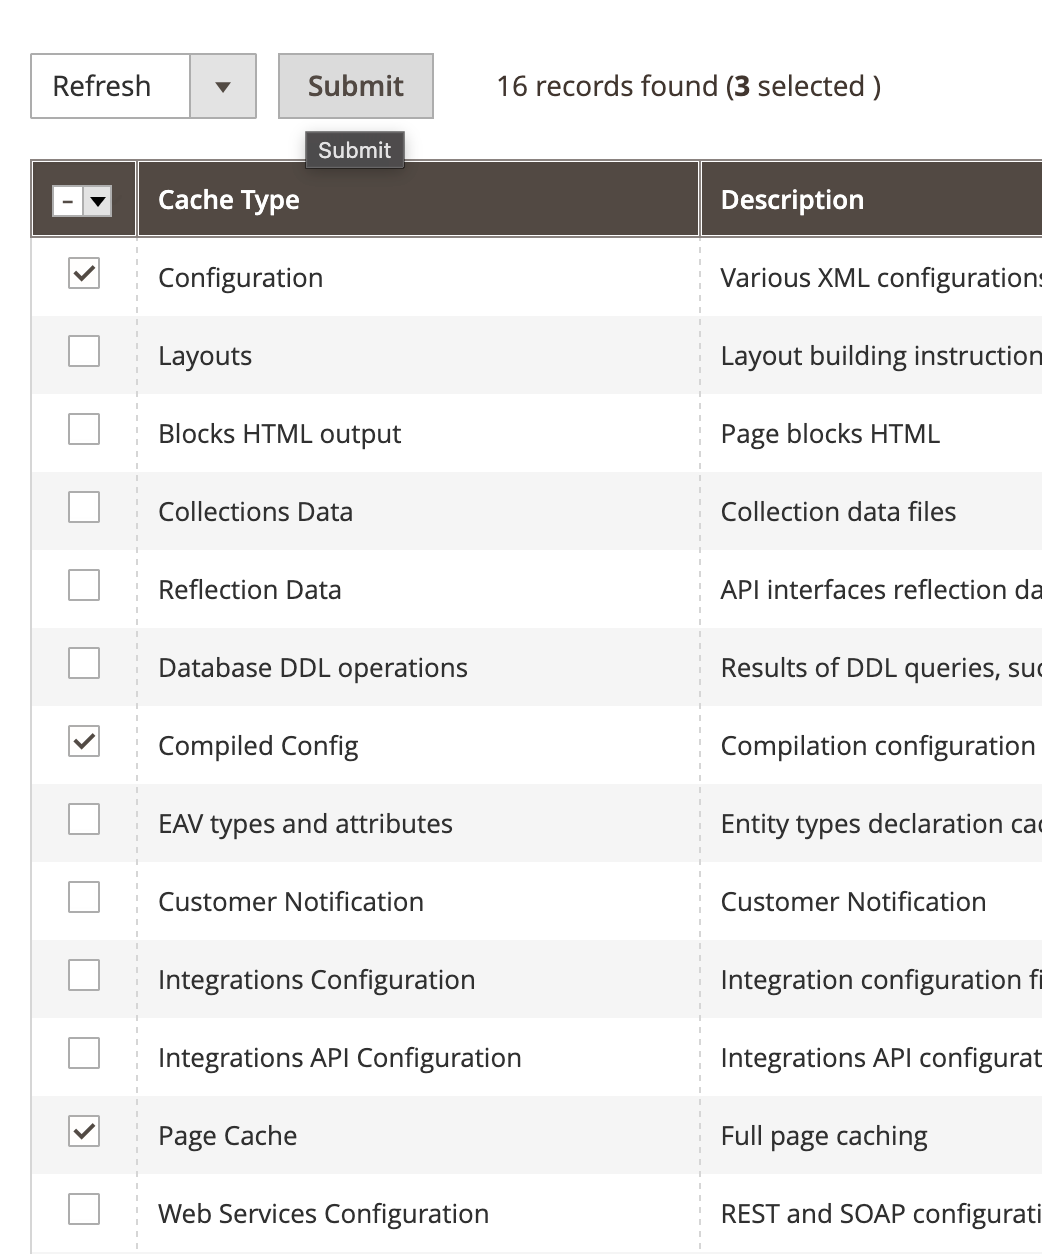The width and height of the screenshot is (1042, 1254).
Task: Enable the Integrations API Configuration checkbox
Action: coord(84,1053)
